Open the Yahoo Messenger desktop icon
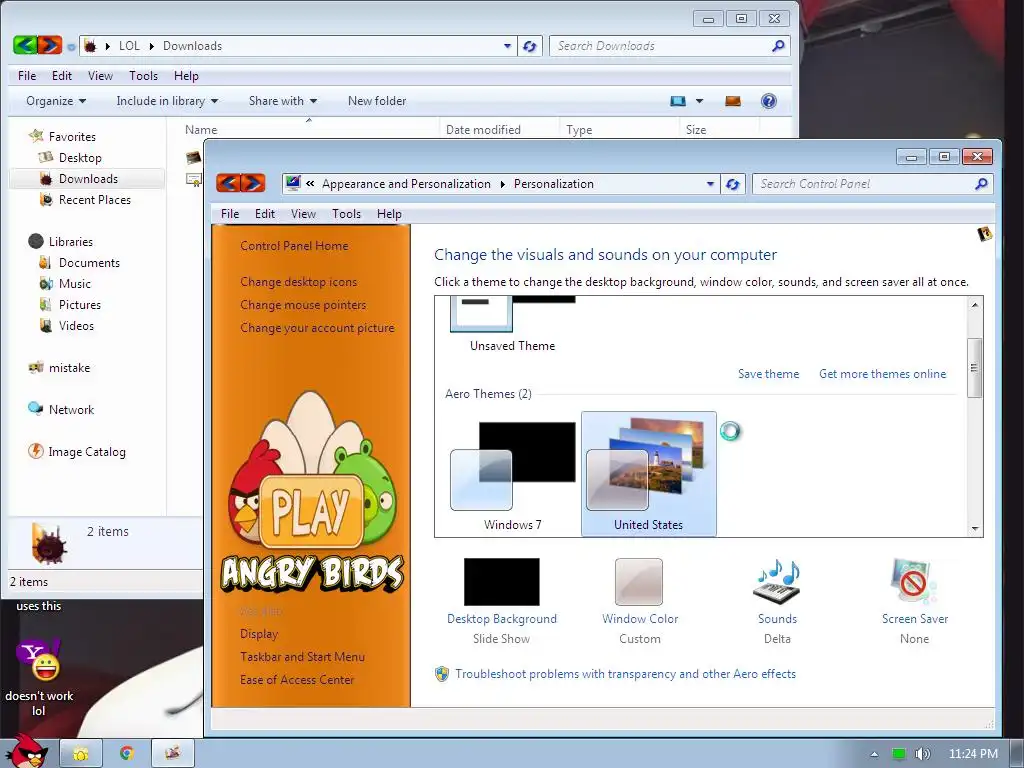Screen dimensions: 1024x768 click(x=39, y=660)
